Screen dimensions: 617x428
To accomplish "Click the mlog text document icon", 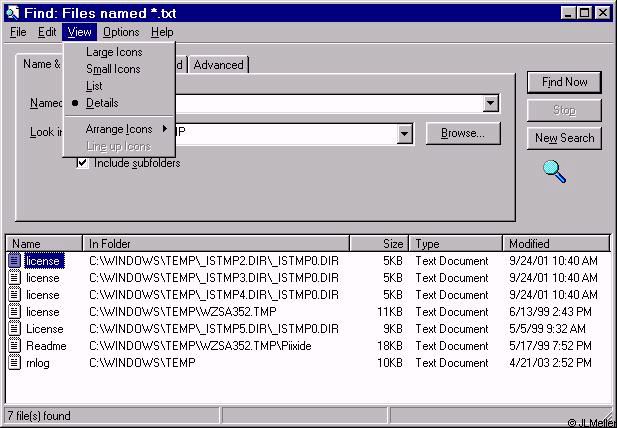I will pos(15,363).
